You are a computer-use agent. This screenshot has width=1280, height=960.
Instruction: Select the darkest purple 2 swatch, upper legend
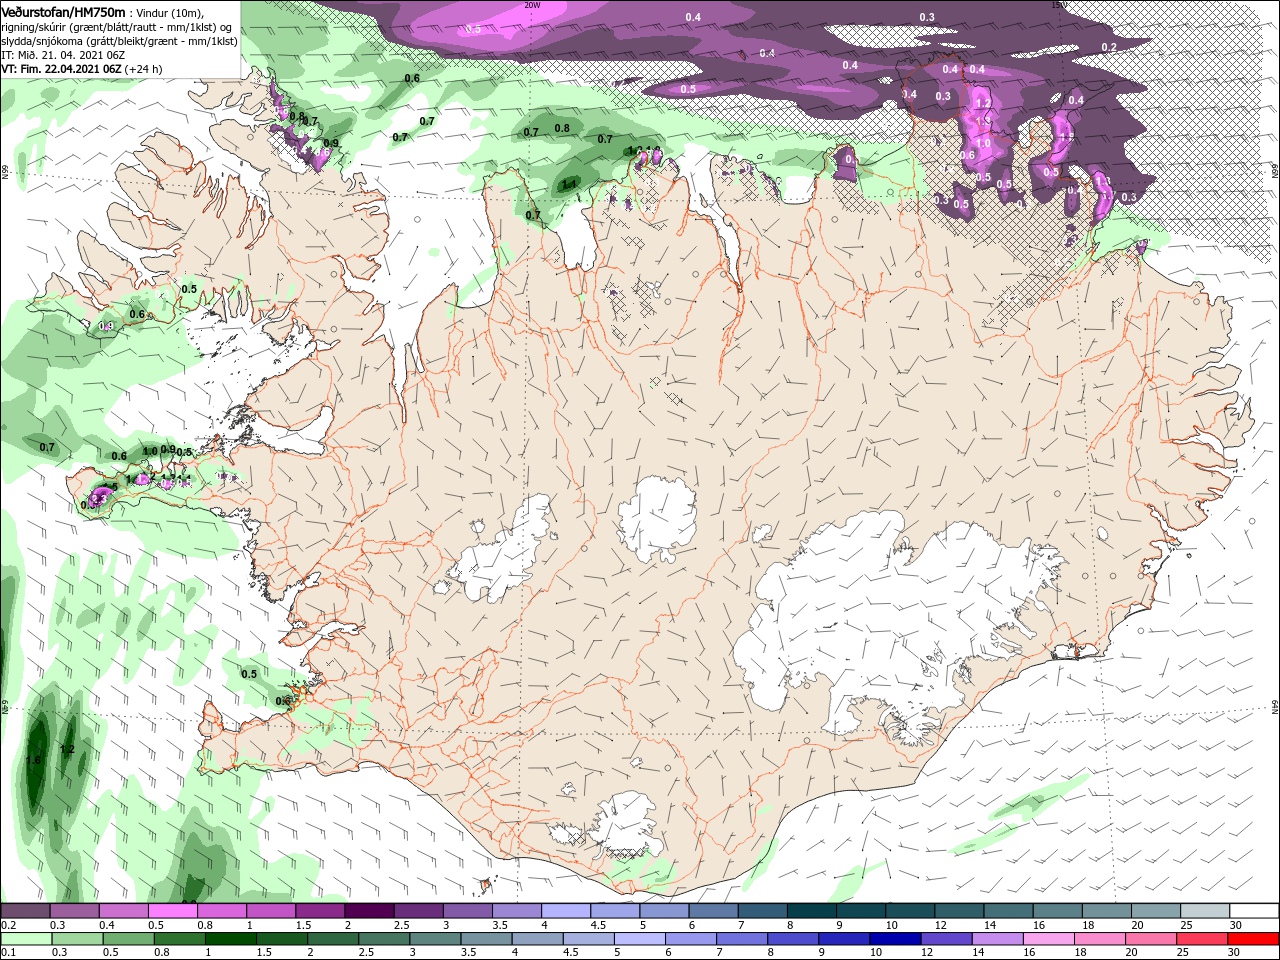coord(368,911)
